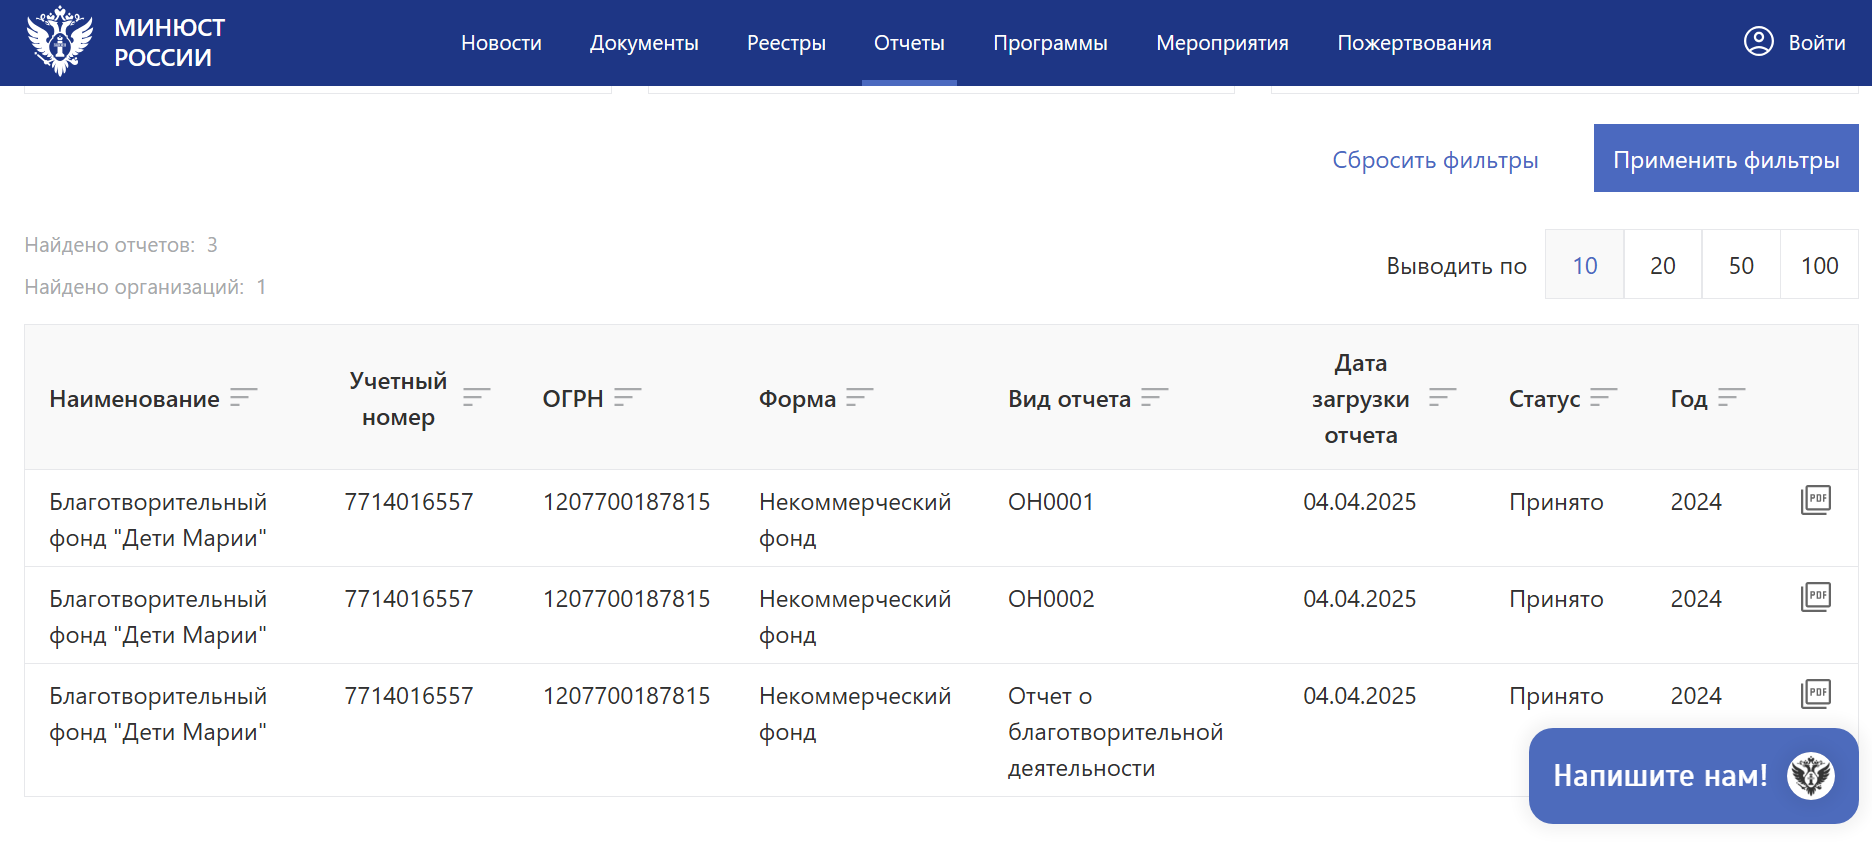
Task: Go to Документы section
Action: tap(644, 43)
